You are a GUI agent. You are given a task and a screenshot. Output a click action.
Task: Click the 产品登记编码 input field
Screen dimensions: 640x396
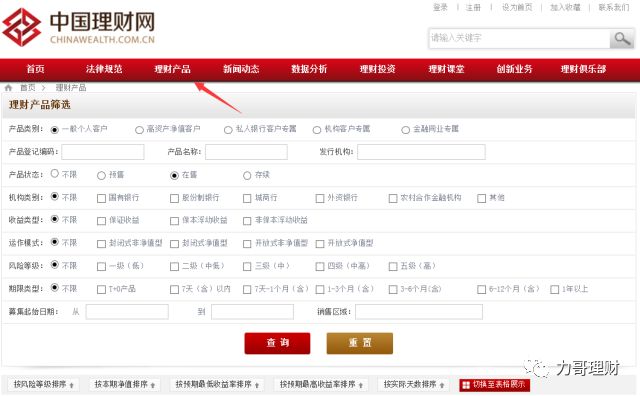[103, 152]
